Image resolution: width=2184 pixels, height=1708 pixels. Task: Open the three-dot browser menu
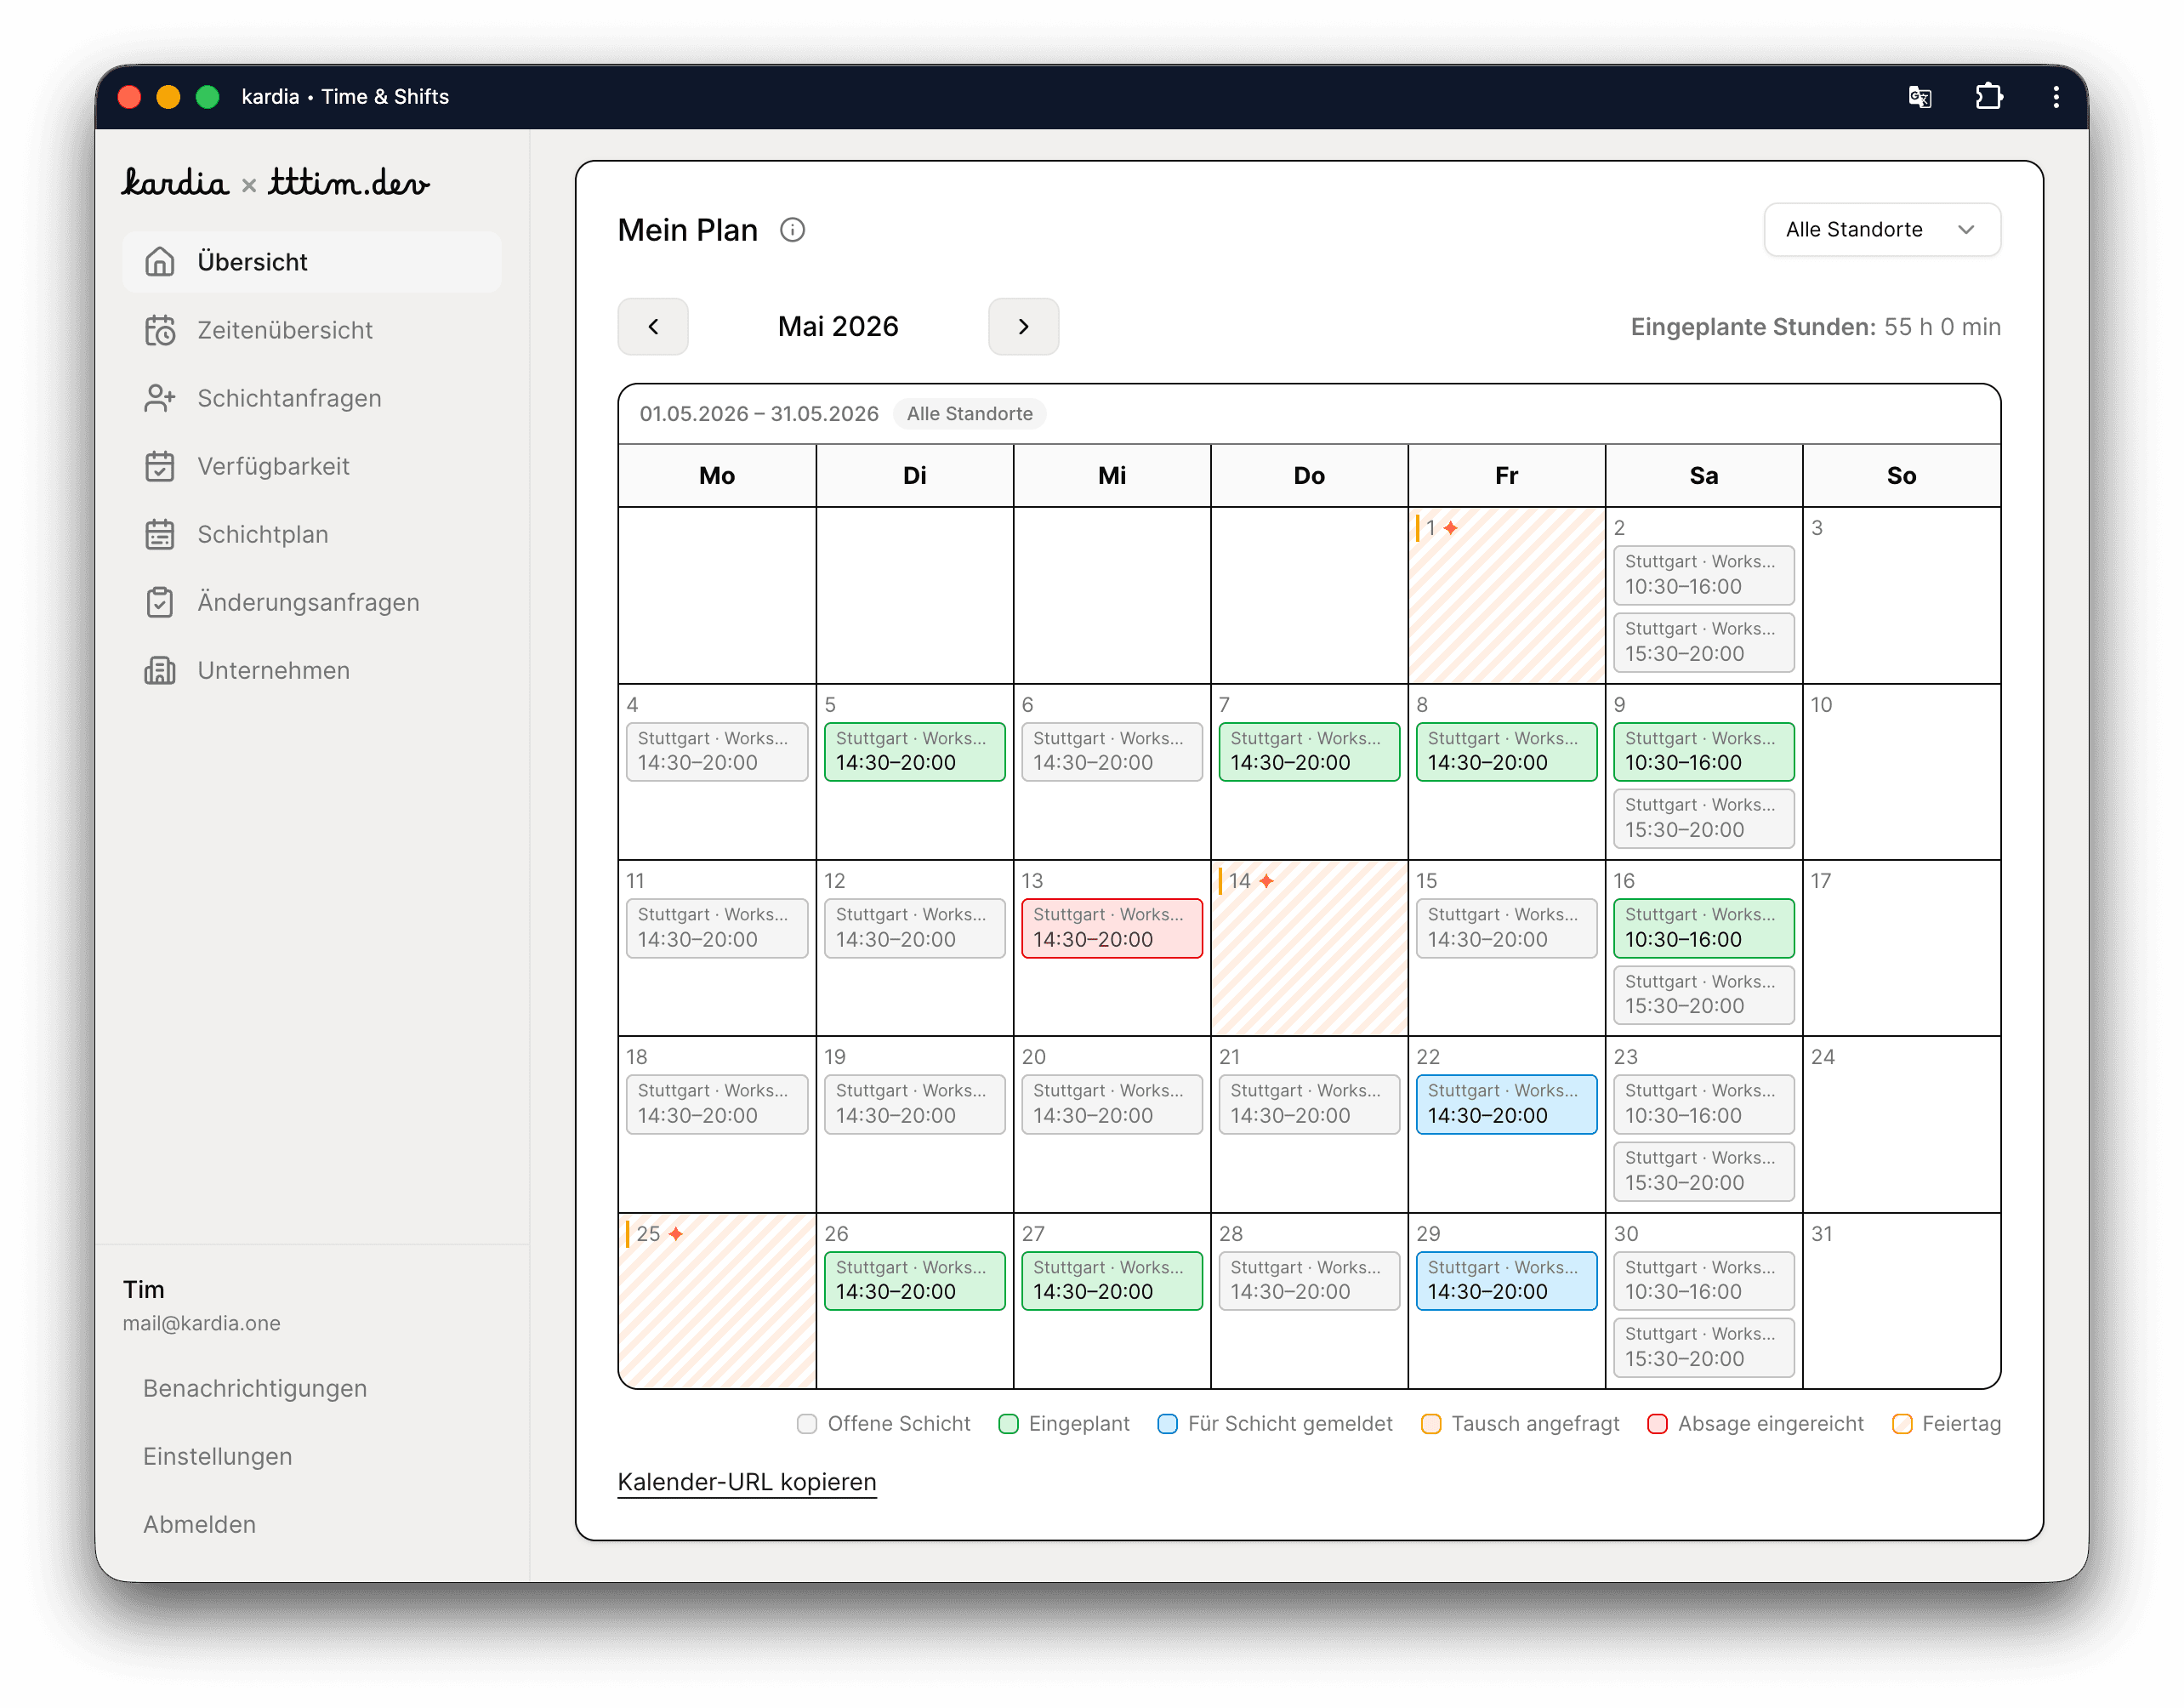[2055, 97]
